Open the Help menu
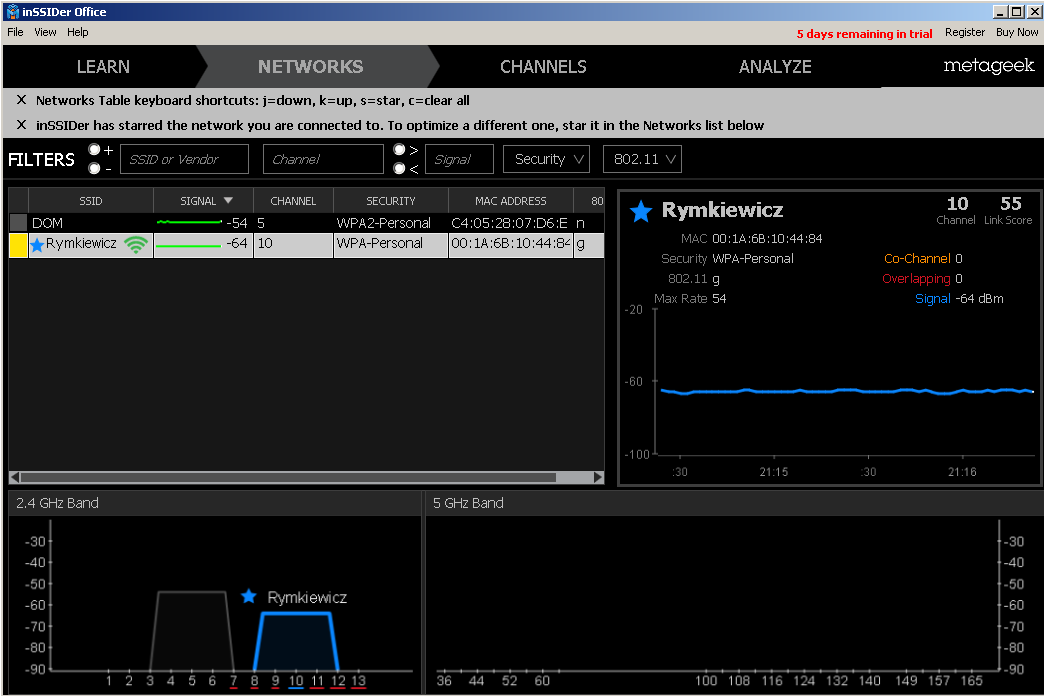Image resolution: width=1044 pixels, height=696 pixels. point(77,32)
